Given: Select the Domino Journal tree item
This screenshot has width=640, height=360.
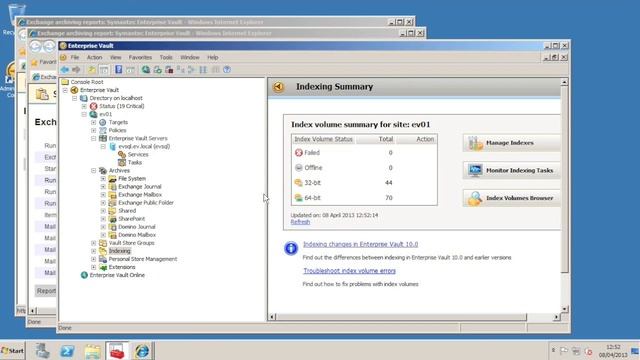Looking at the screenshot, I should pyautogui.click(x=137, y=227).
